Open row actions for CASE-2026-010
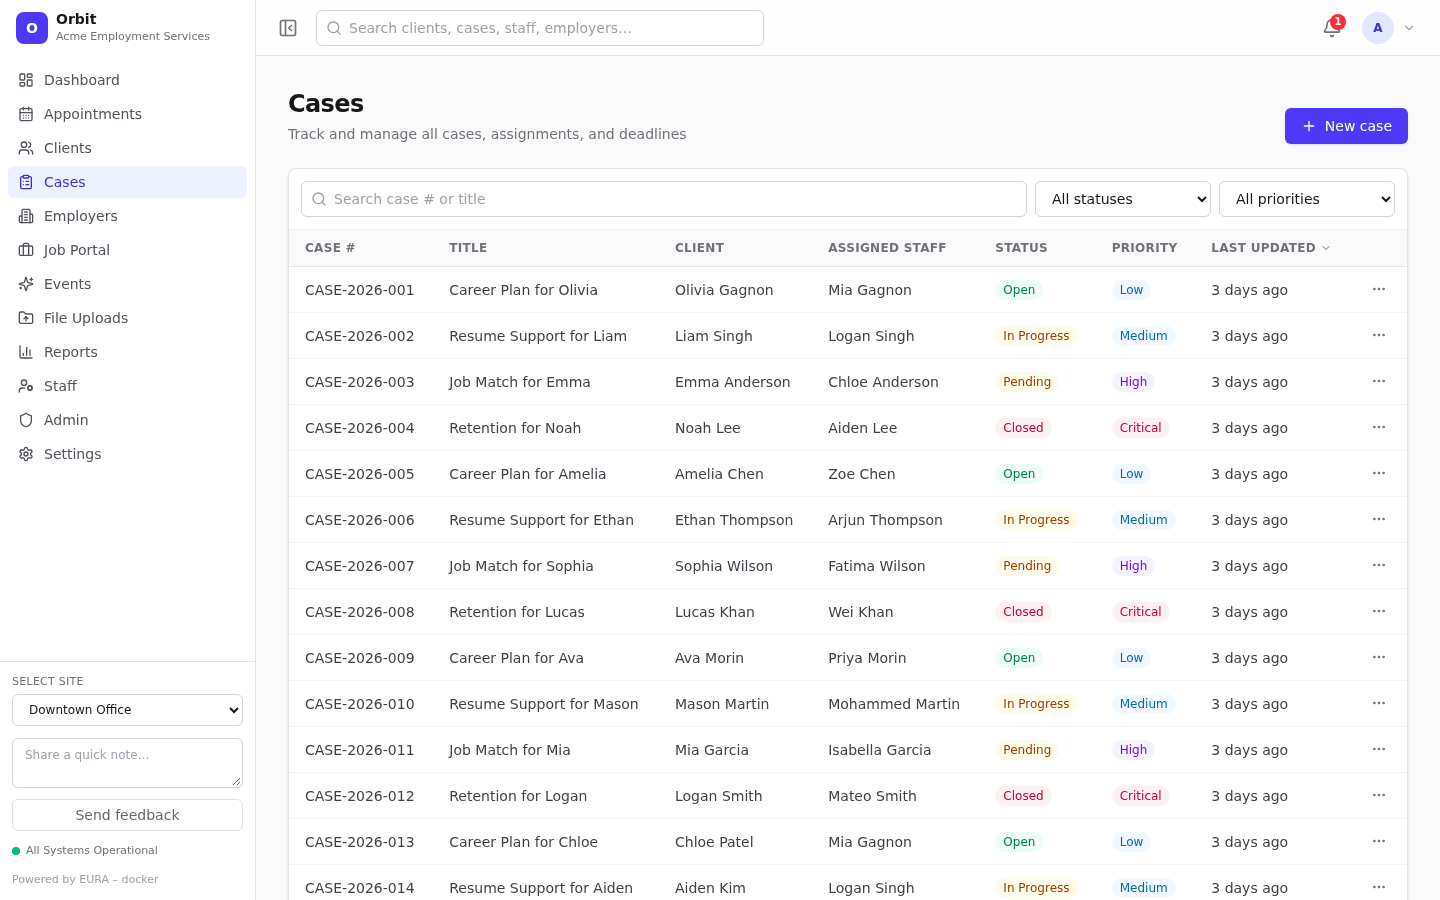The image size is (1440, 900). (1379, 703)
